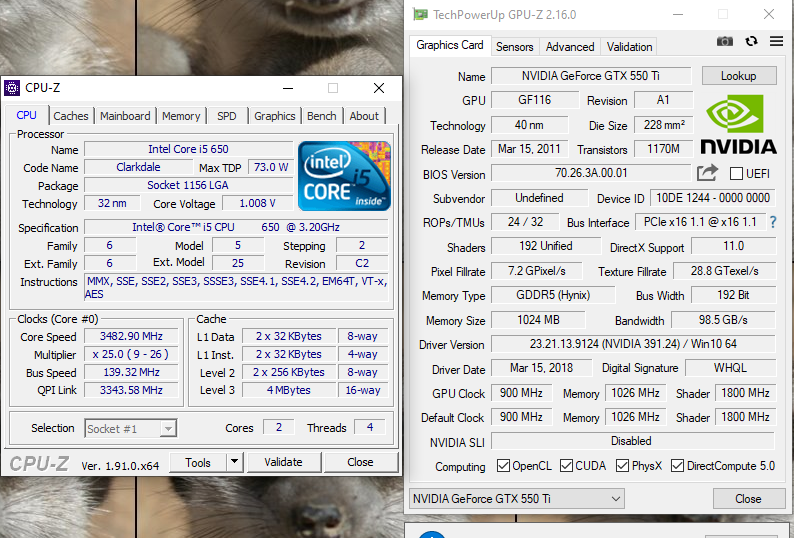Open the Bench tab
Image resolution: width=794 pixels, height=538 pixels.
322,116
